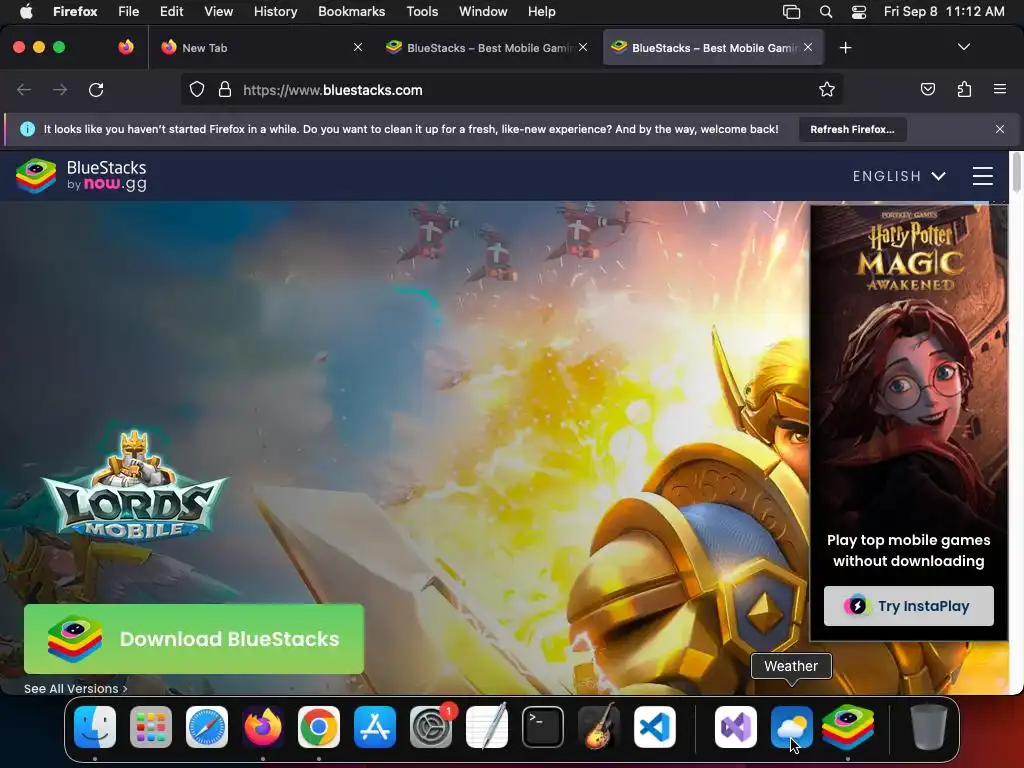Screen dimensions: 1024x768
Task: Open BlueStacks site hamburger menu
Action: tap(983, 176)
